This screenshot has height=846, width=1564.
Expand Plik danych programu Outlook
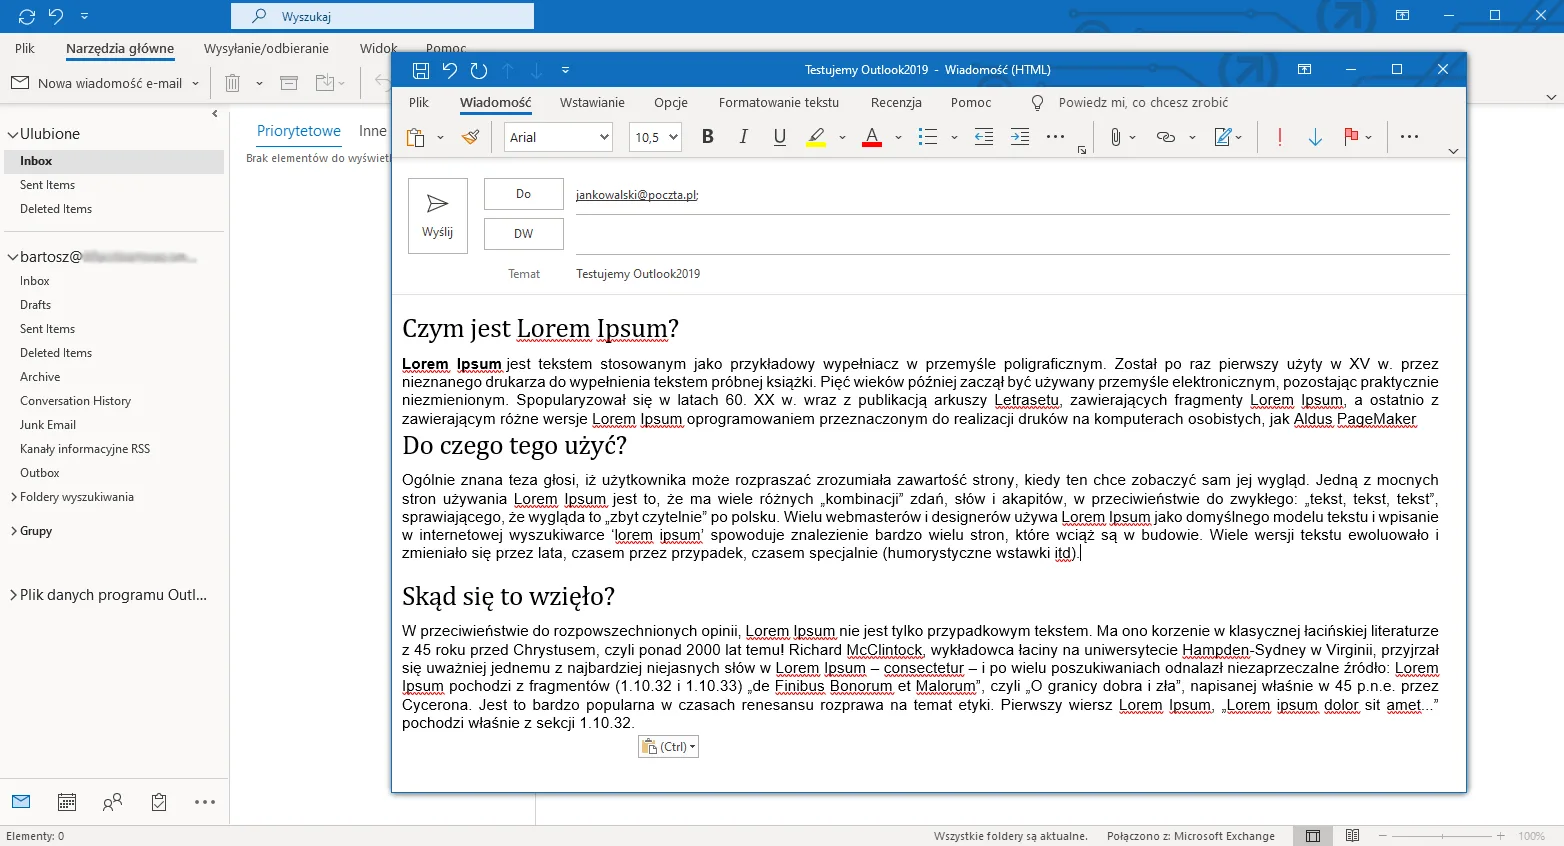pos(13,595)
